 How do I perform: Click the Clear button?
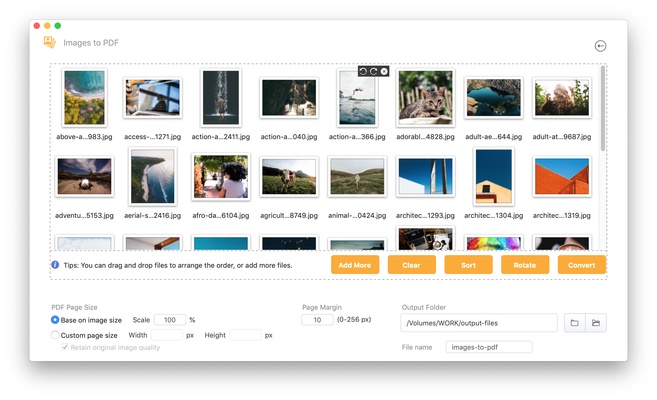coord(411,265)
